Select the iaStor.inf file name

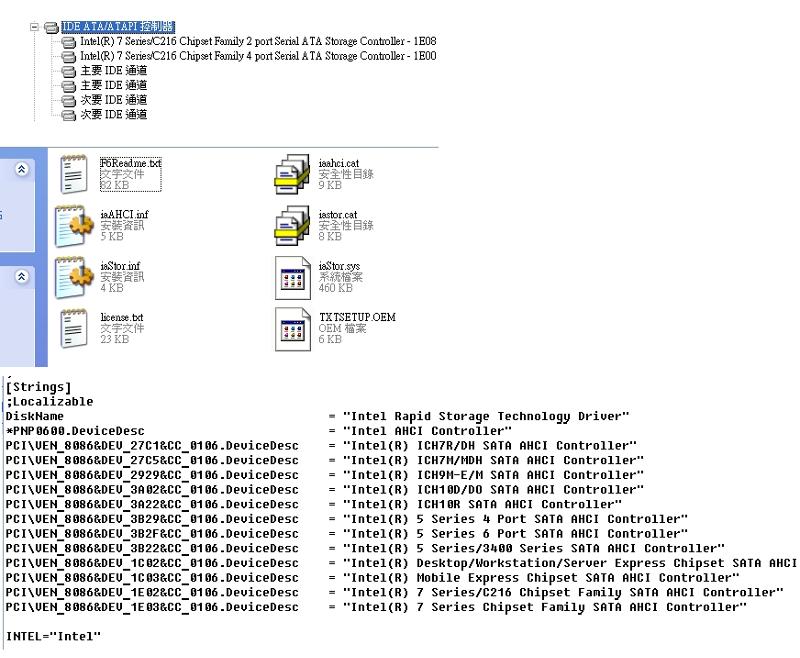pyautogui.click(x=120, y=266)
